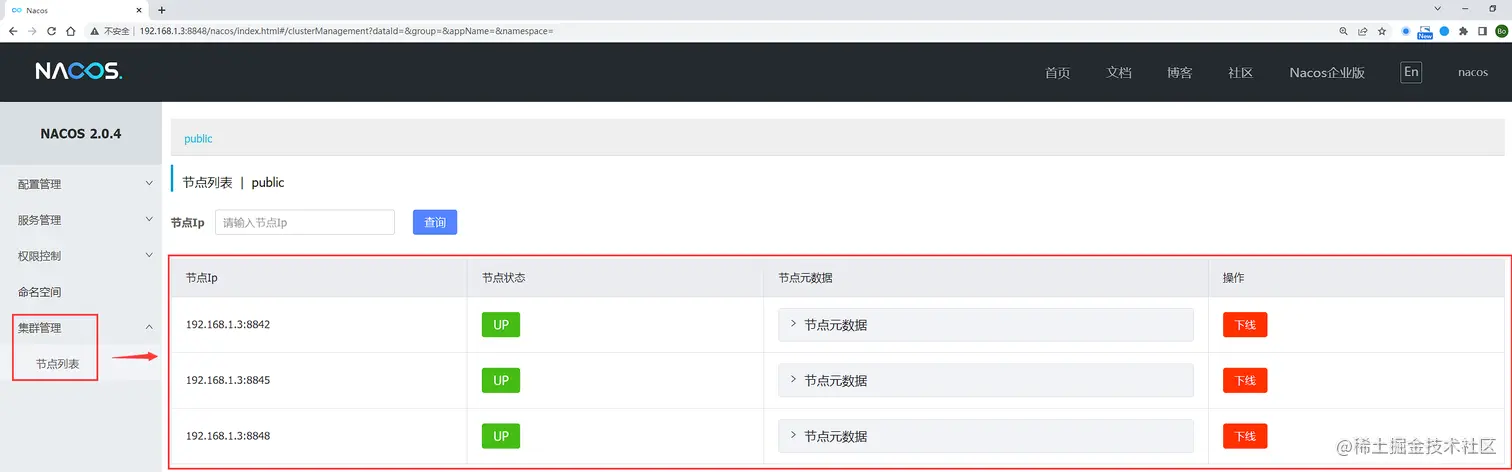The height and width of the screenshot is (472, 1512).
Task: Collapse 集群管理 sidebar menu
Action: point(80,328)
